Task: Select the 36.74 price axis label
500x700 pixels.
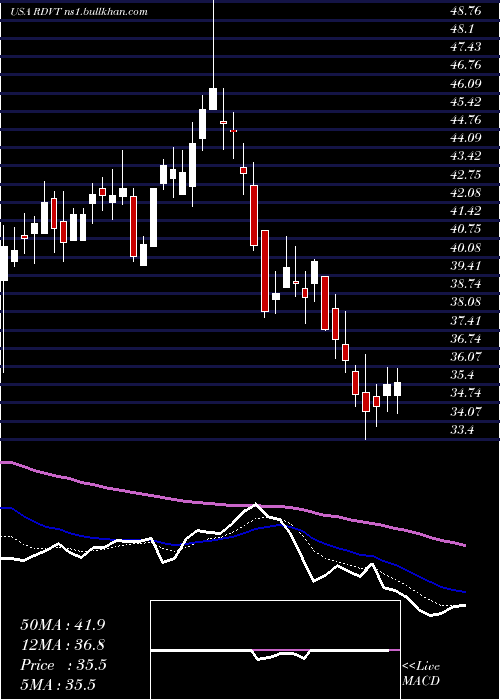Action: [465, 338]
